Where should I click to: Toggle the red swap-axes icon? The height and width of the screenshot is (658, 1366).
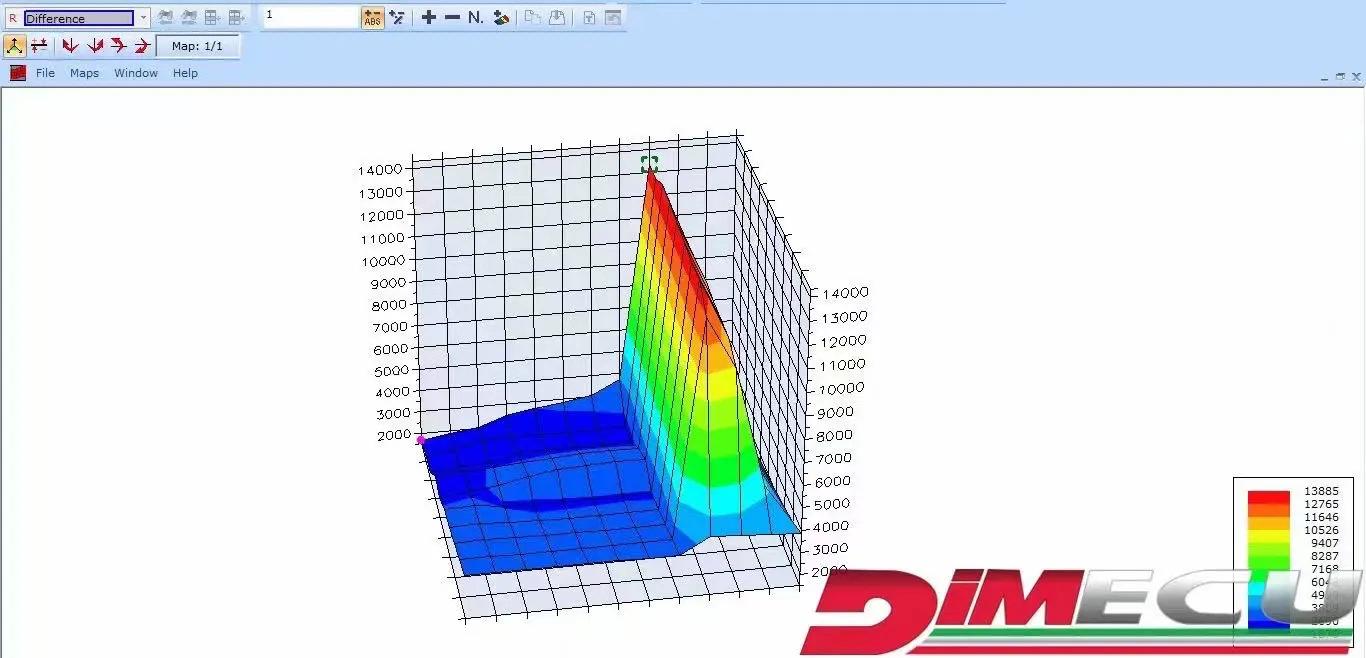point(40,45)
